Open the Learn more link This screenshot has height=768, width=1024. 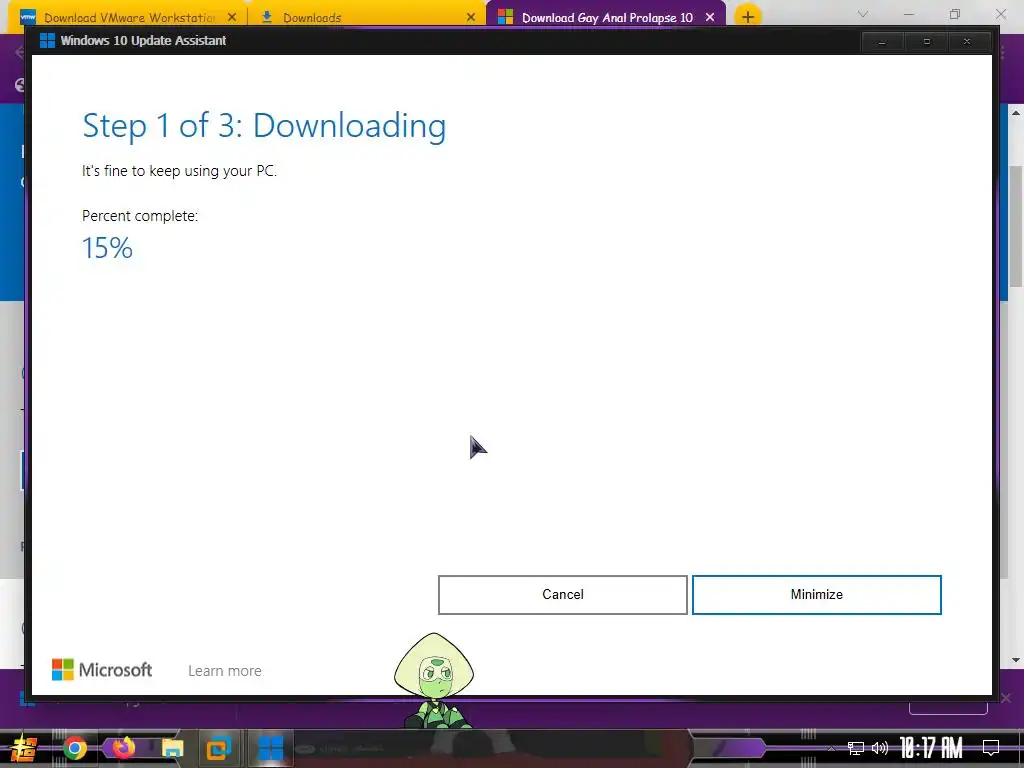pyautogui.click(x=225, y=671)
